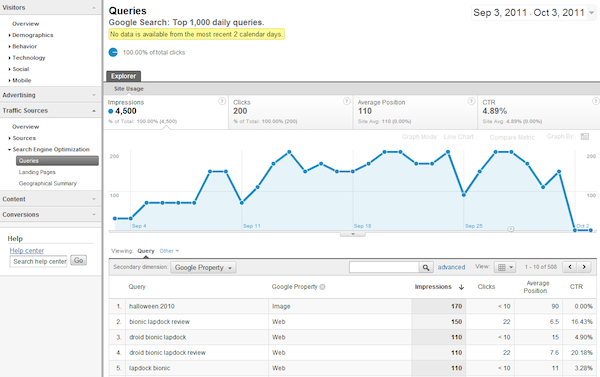Select the Average Position metric tile
The width and height of the screenshot is (600, 377).
click(x=415, y=112)
